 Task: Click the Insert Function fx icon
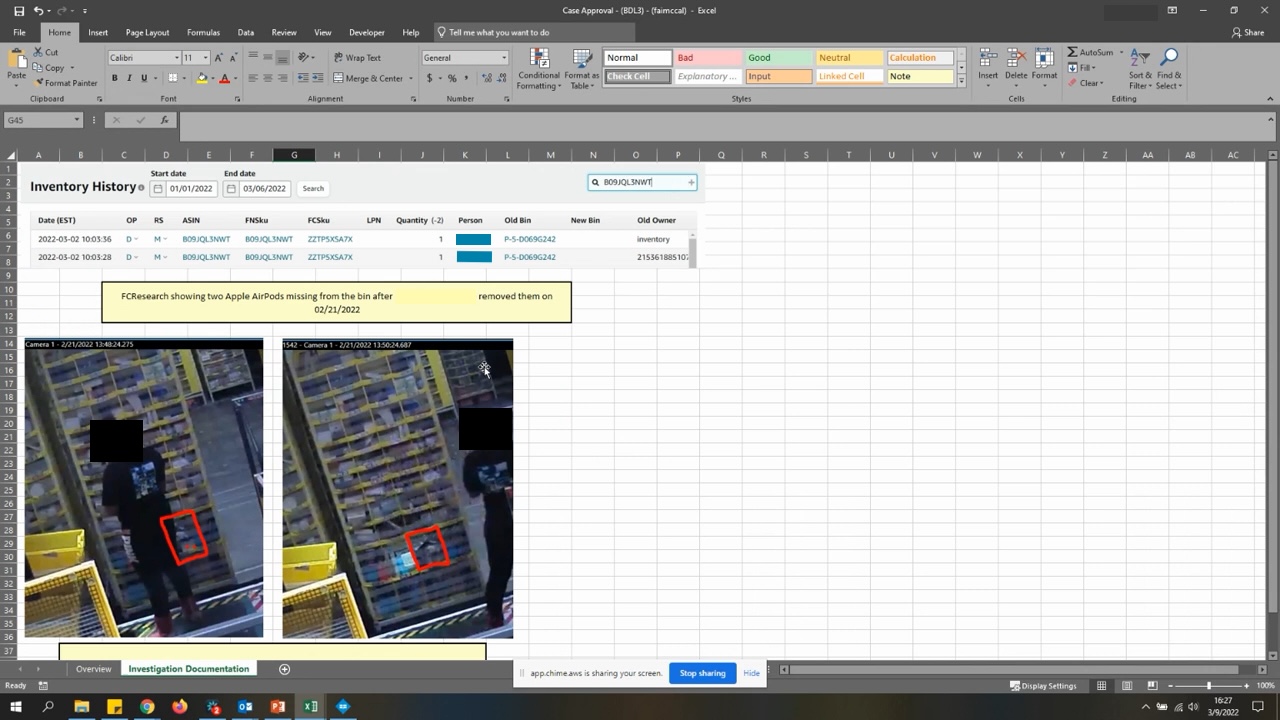(x=165, y=120)
